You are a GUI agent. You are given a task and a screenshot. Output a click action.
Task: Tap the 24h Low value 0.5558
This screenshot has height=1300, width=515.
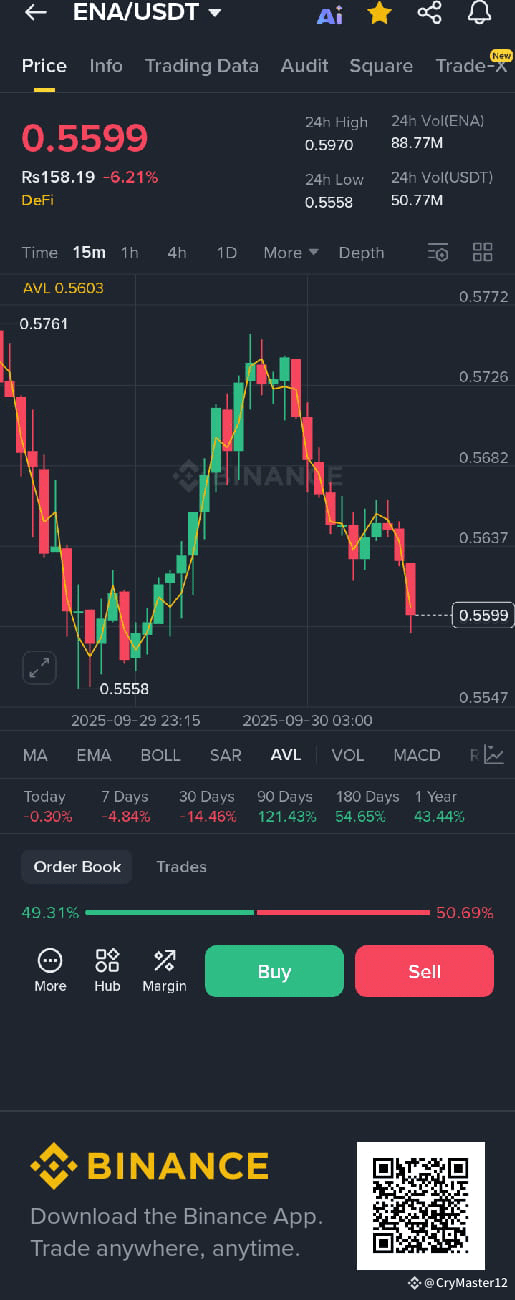(329, 203)
